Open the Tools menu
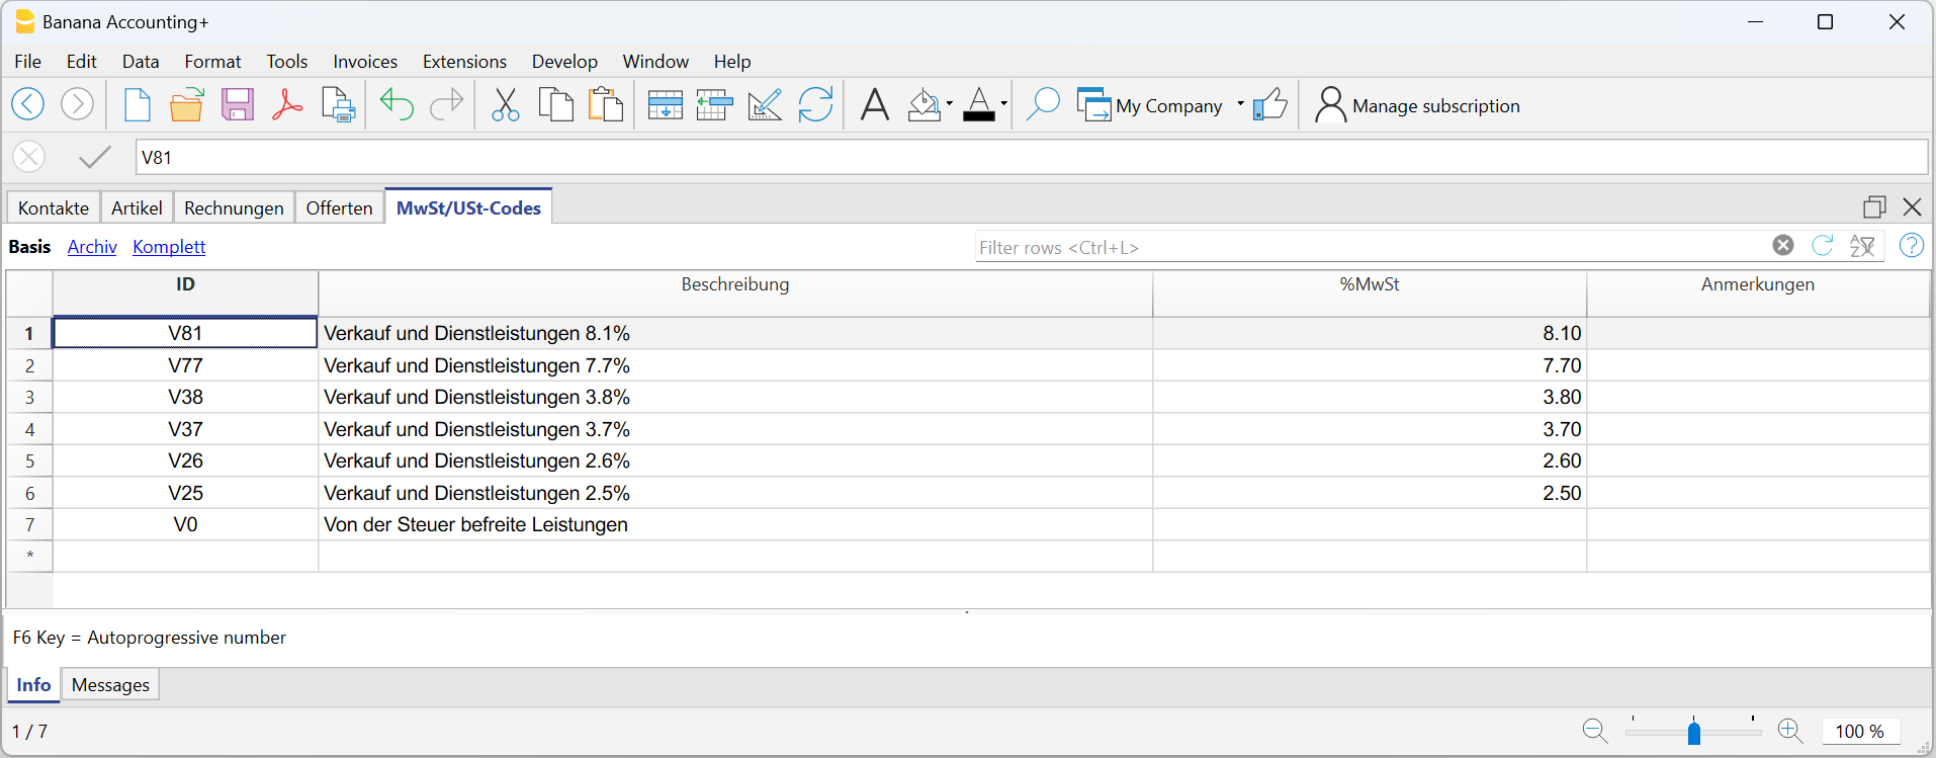1936x758 pixels. point(287,61)
